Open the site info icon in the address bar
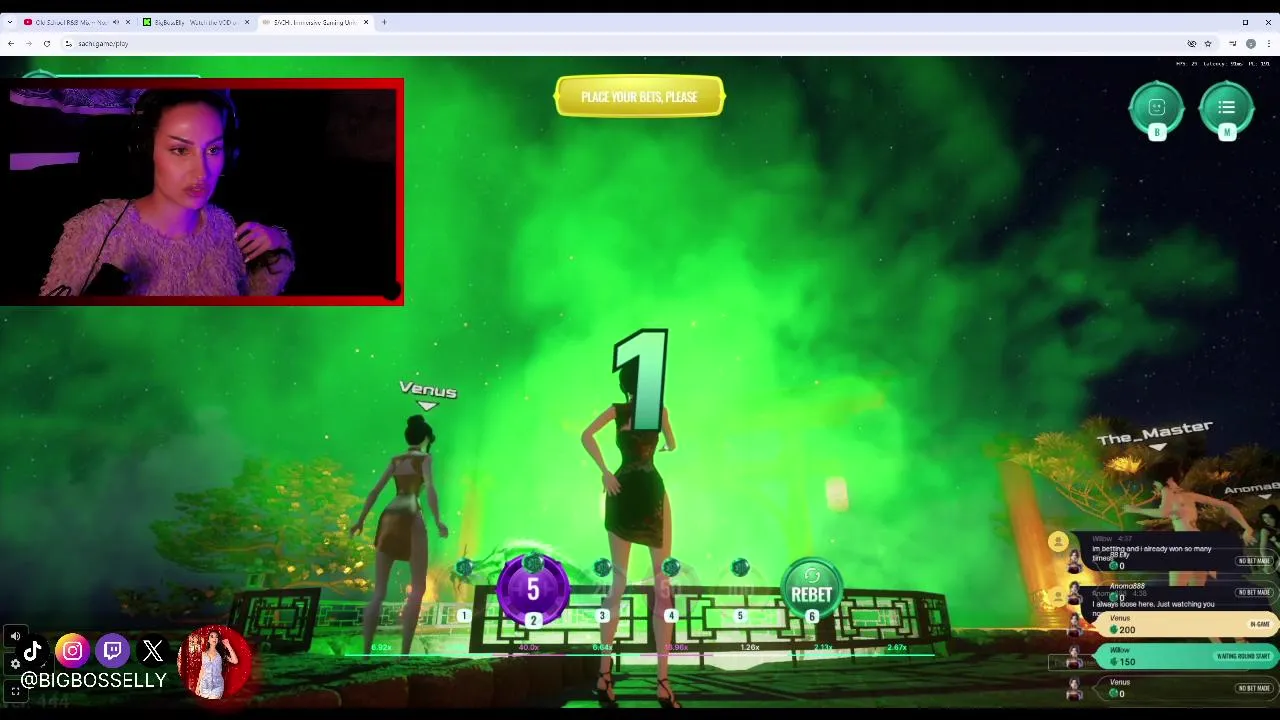 68,44
